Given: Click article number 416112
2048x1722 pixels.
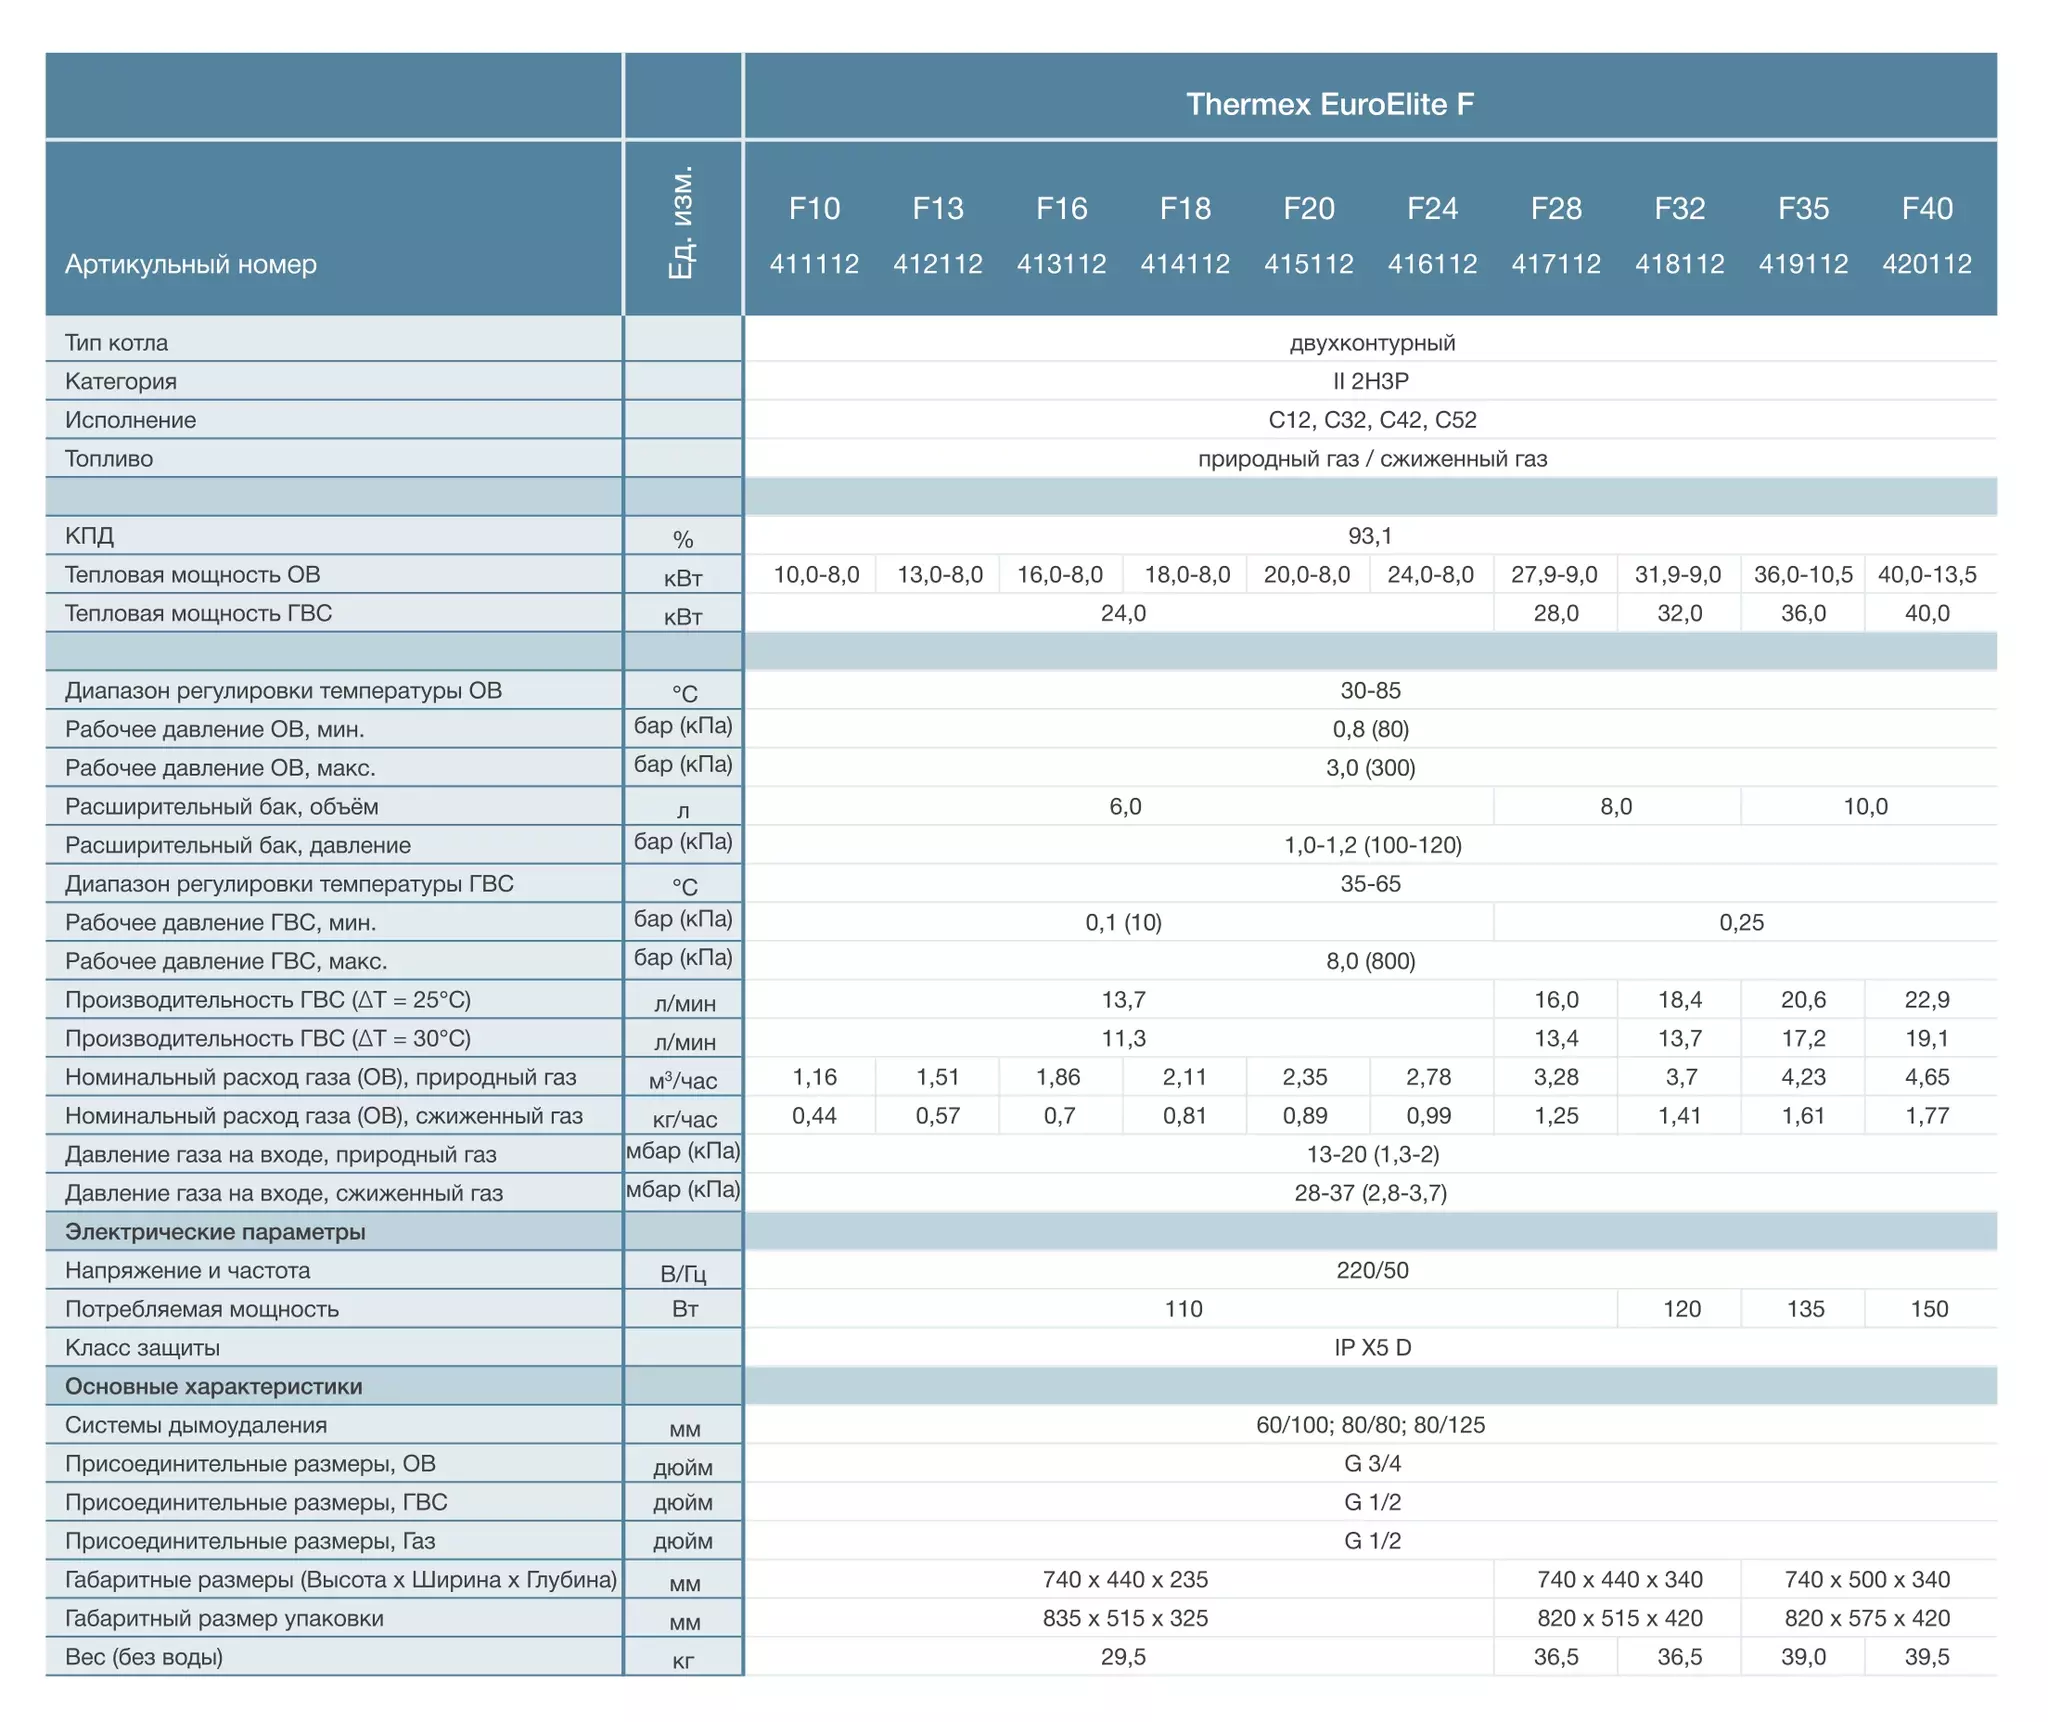Looking at the screenshot, I should click(1432, 264).
